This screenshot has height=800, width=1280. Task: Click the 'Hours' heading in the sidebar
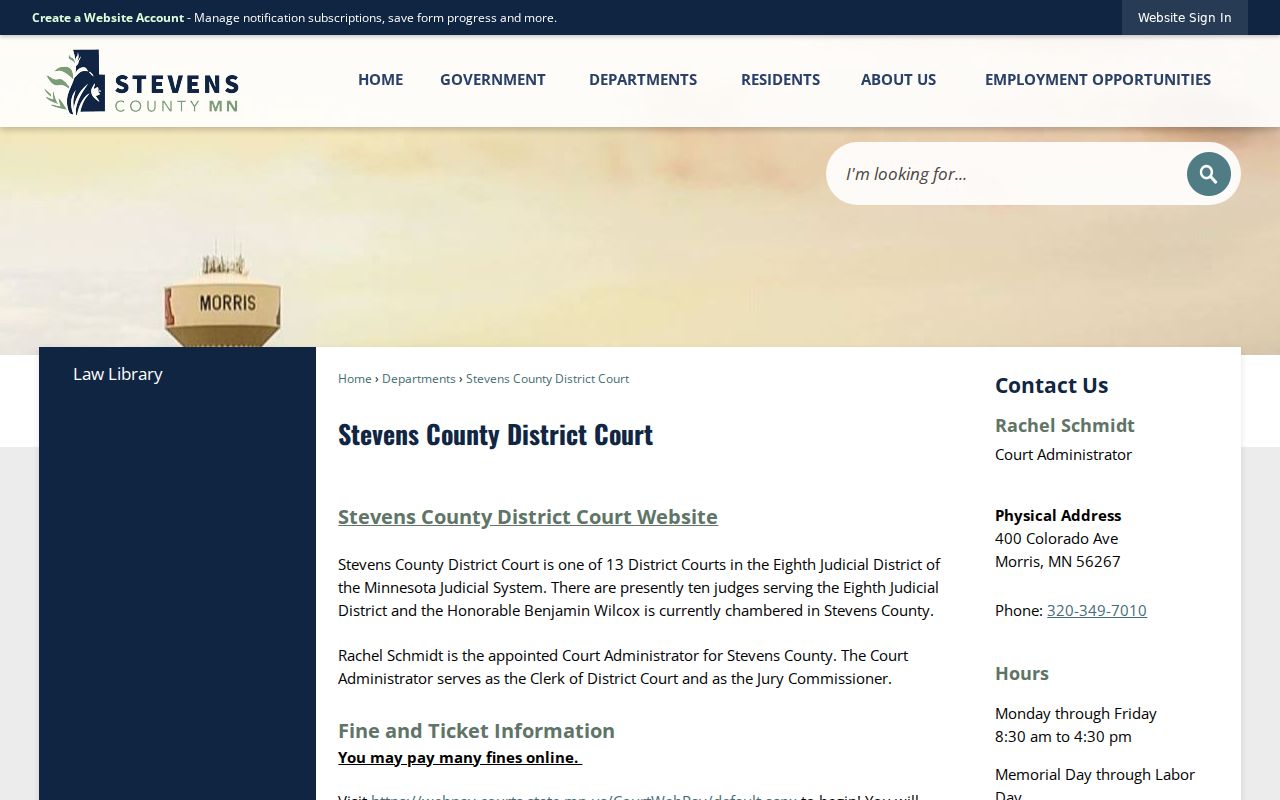tap(1022, 674)
